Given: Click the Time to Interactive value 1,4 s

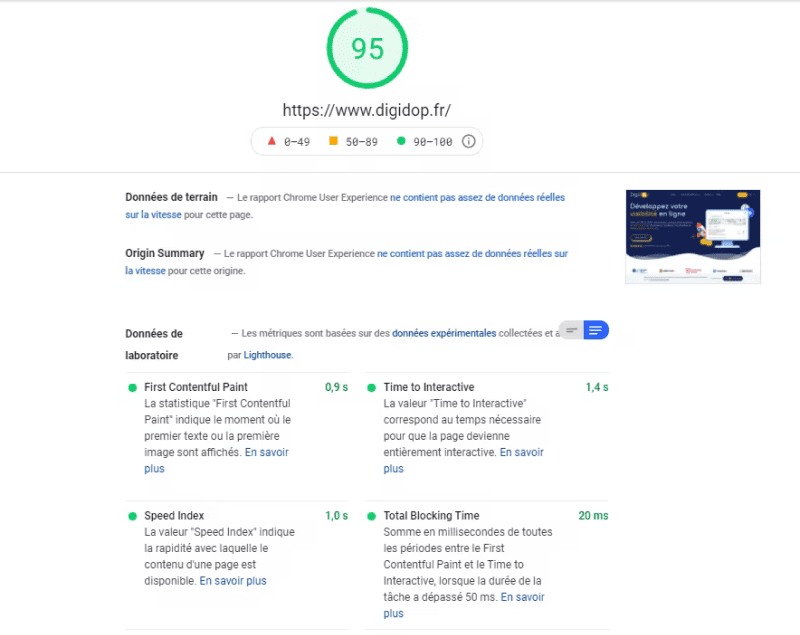Looking at the screenshot, I should (x=597, y=387).
